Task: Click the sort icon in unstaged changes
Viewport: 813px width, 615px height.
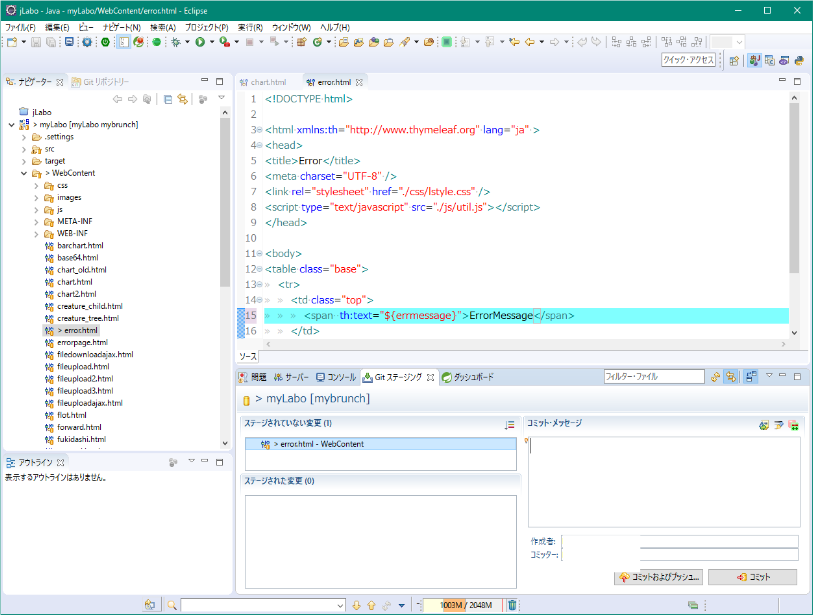Action: pos(509,425)
